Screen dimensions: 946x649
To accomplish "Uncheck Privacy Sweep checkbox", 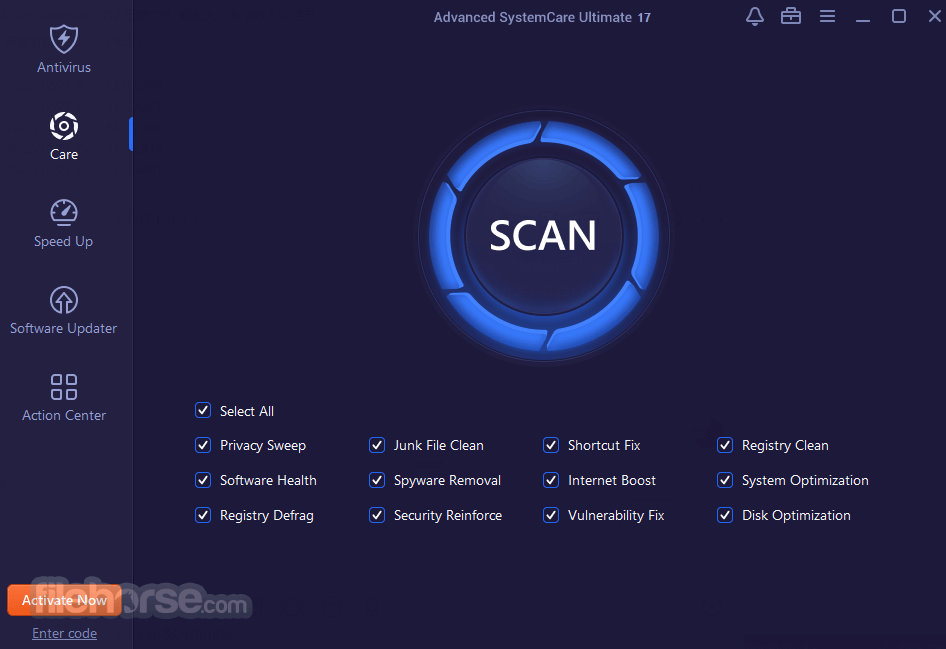I will pyautogui.click(x=203, y=445).
